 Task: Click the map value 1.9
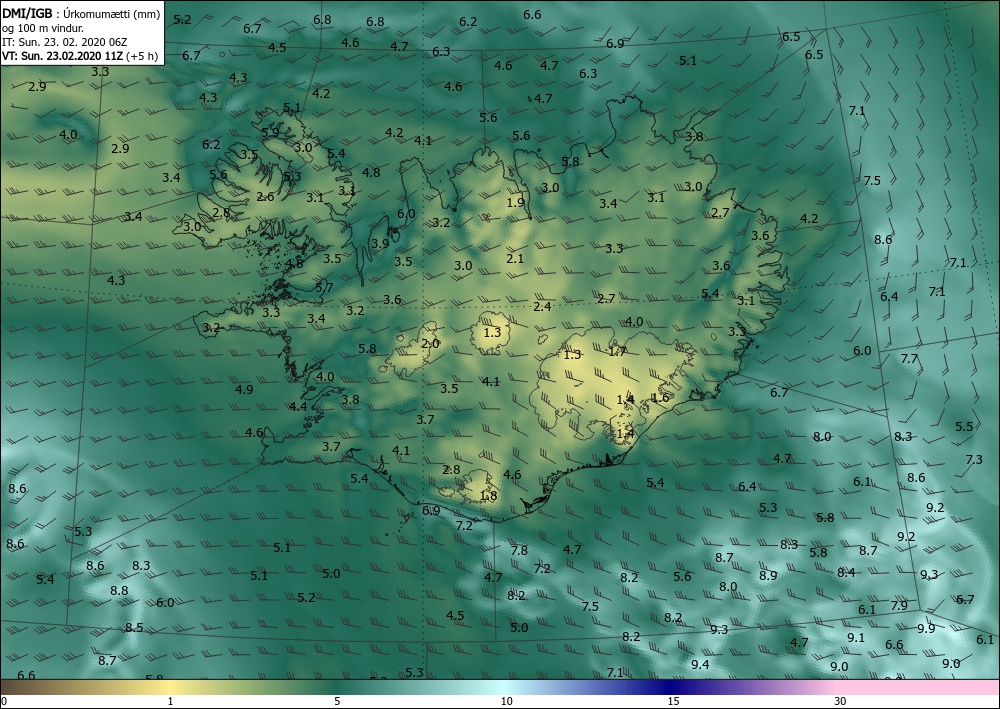(x=515, y=203)
